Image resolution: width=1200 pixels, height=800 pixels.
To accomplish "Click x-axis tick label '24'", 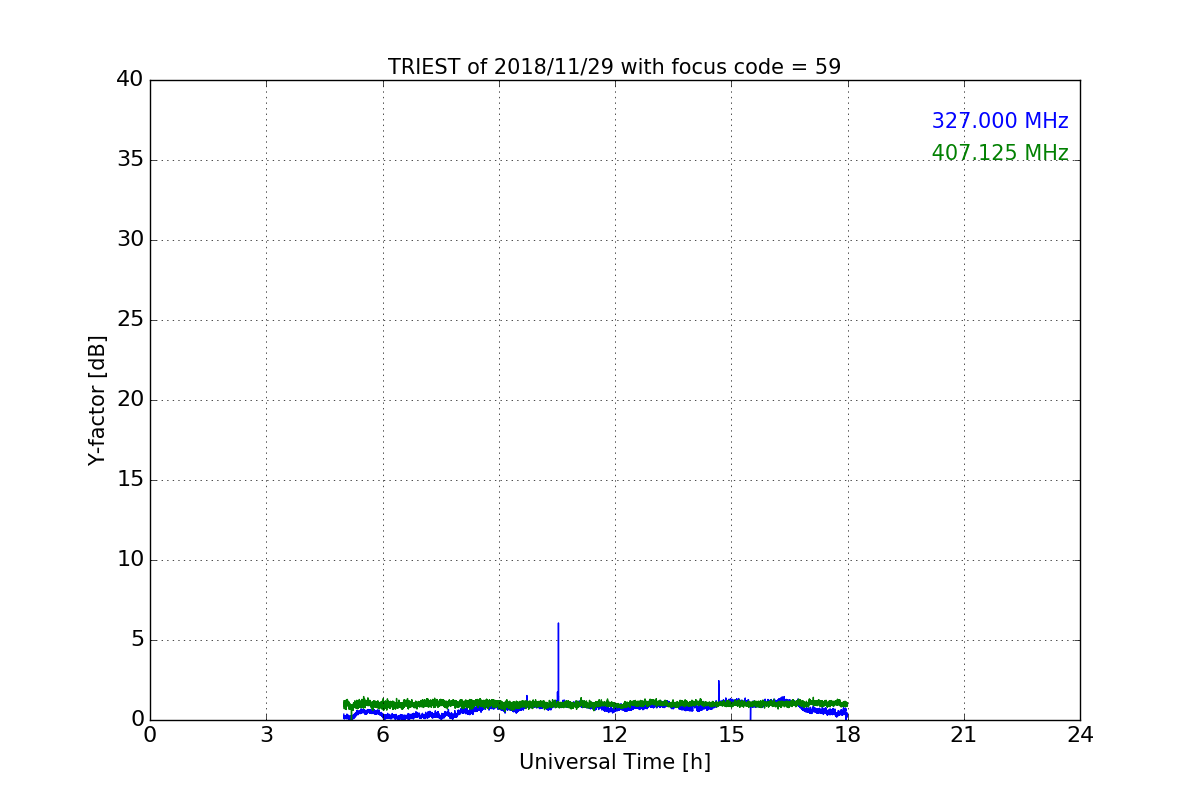I will click(1080, 735).
